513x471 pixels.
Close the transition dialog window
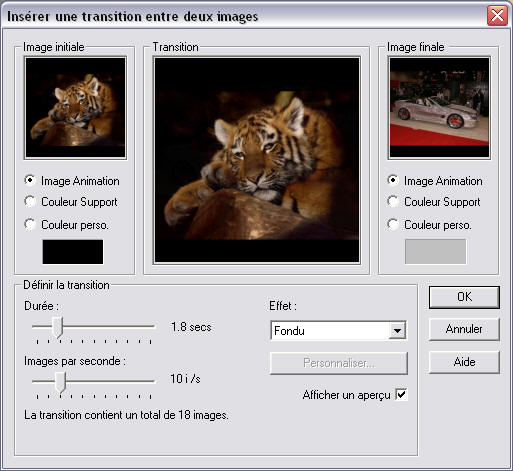[497, 16]
